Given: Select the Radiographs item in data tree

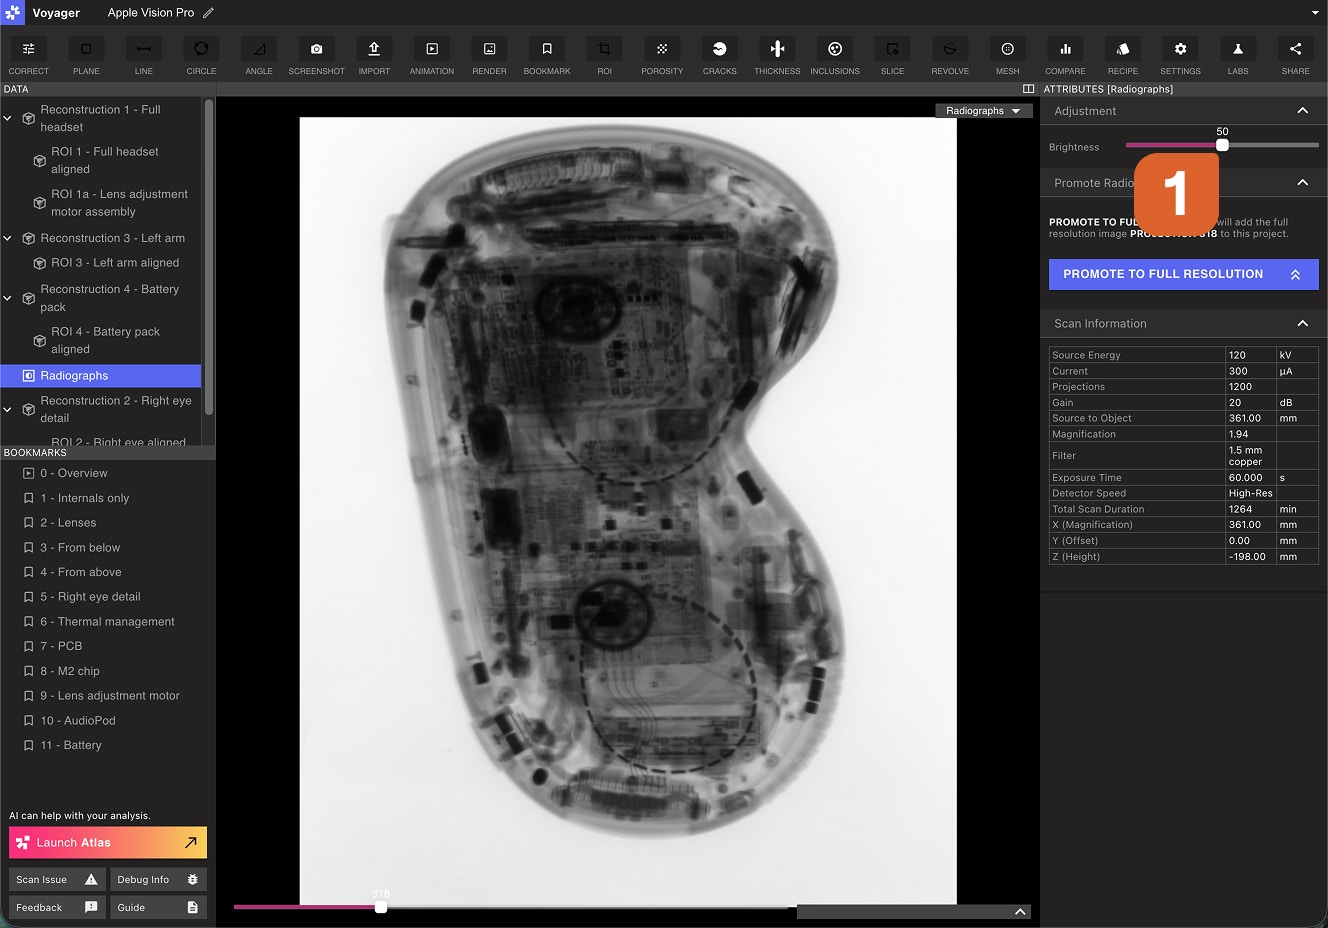Looking at the screenshot, I should pos(74,376).
